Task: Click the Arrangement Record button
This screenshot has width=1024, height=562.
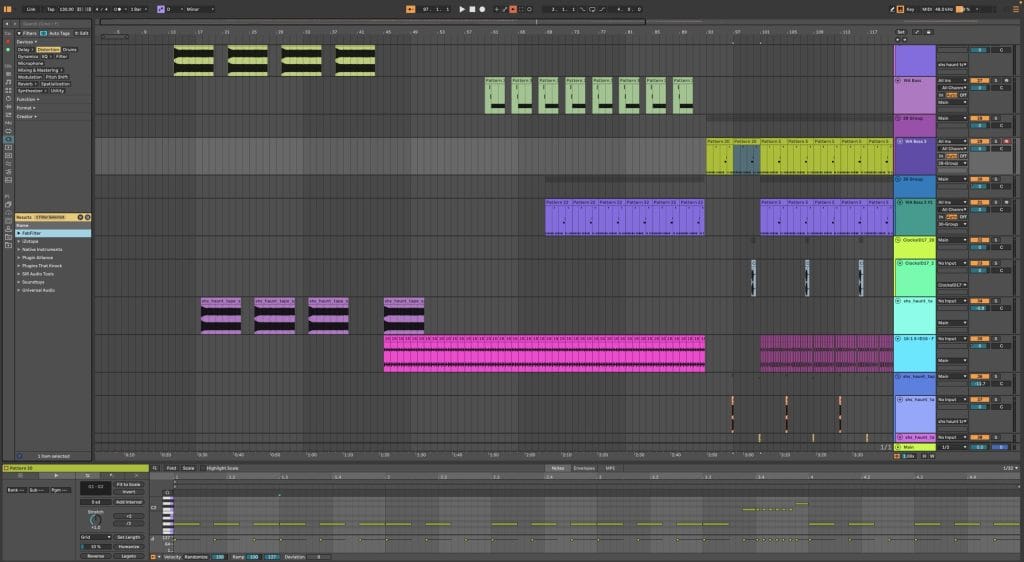Action: click(482, 9)
